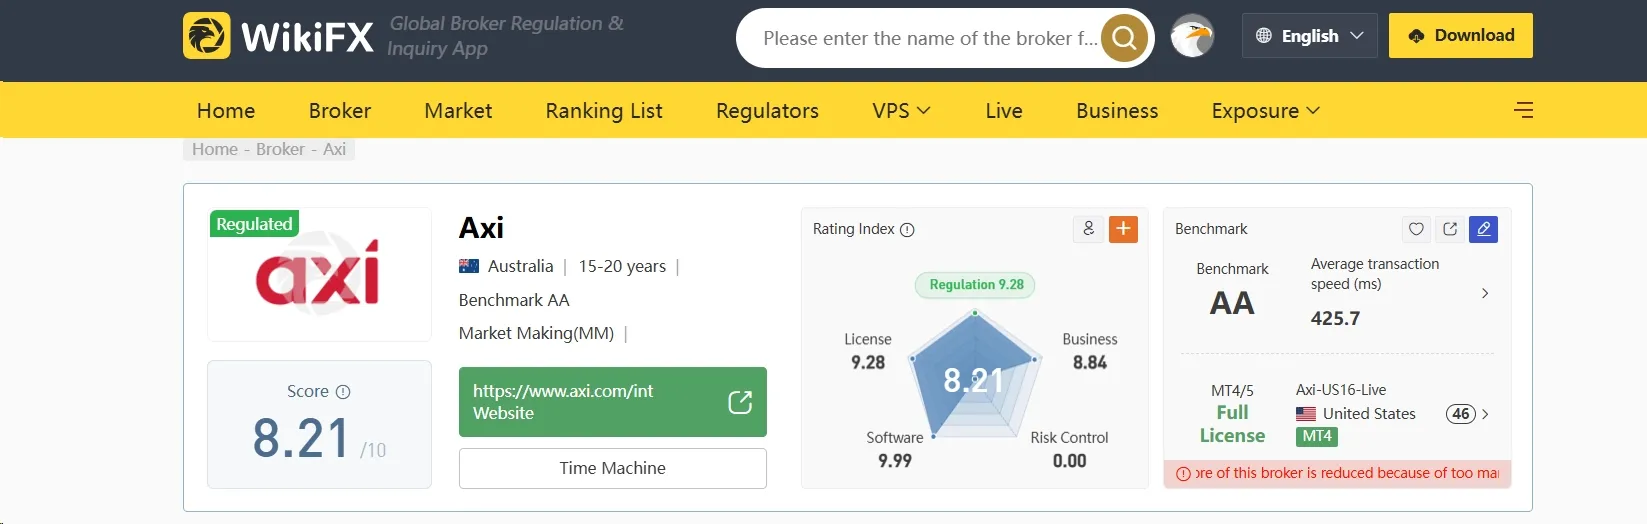Screen dimensions: 1647x524
Task: Click the 425.7 transaction speed value
Action: [1335, 318]
